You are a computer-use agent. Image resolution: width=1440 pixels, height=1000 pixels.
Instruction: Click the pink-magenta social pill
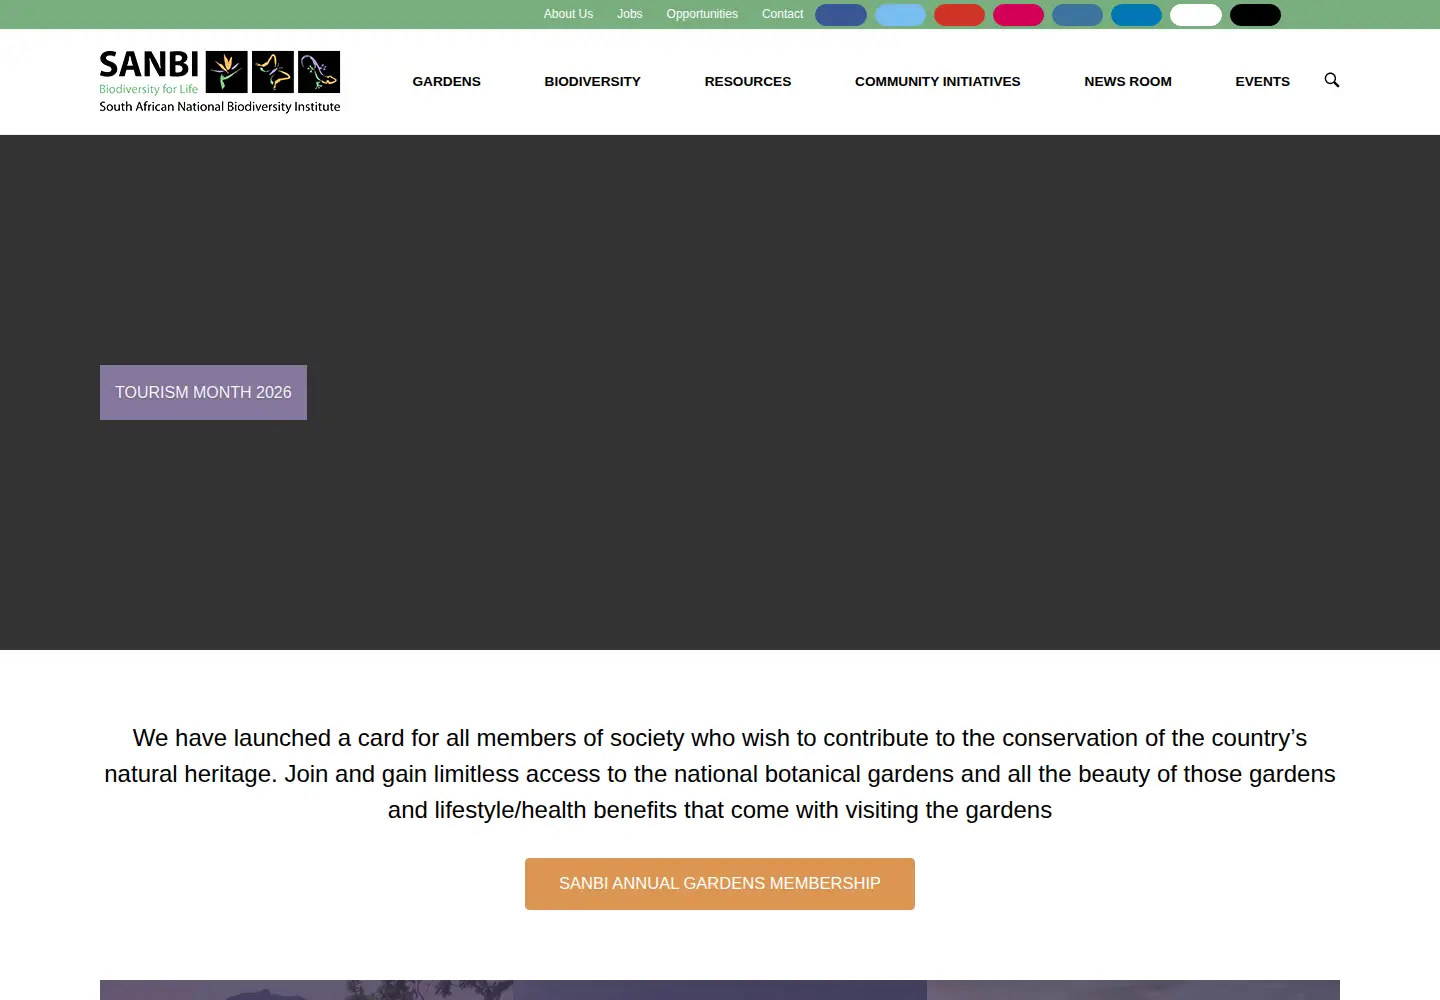pyautogui.click(x=1018, y=15)
